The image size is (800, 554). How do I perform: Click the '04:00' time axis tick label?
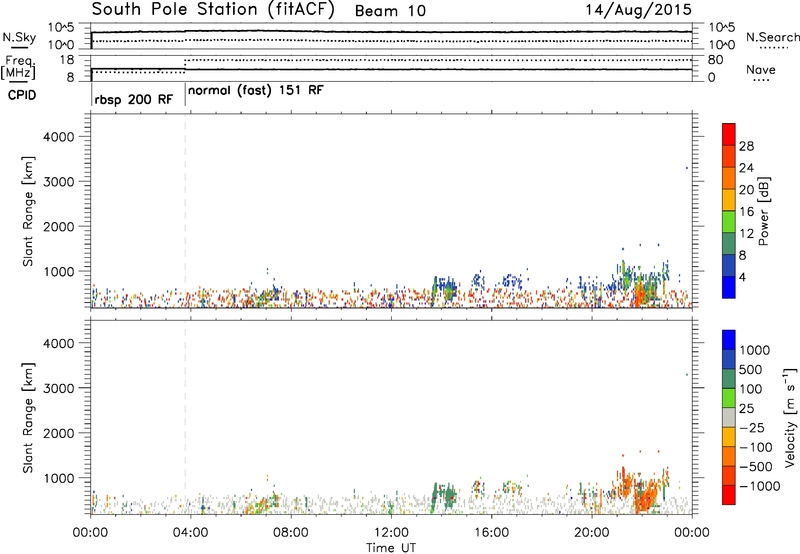[x=190, y=533]
